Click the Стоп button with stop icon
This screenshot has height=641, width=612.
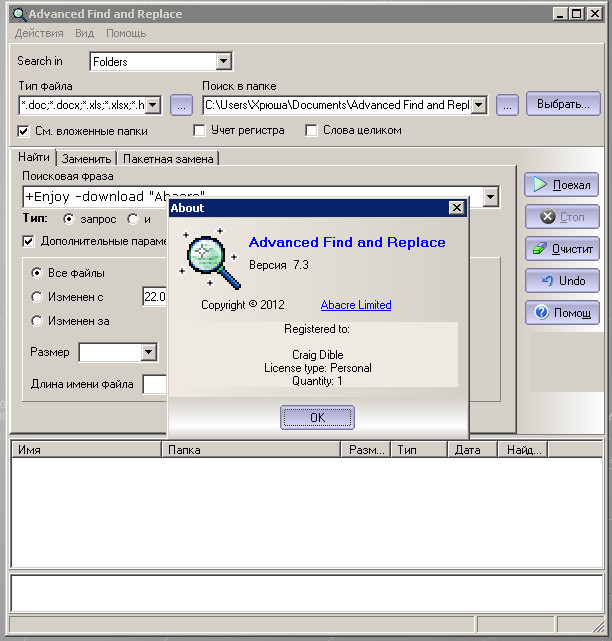[562, 217]
